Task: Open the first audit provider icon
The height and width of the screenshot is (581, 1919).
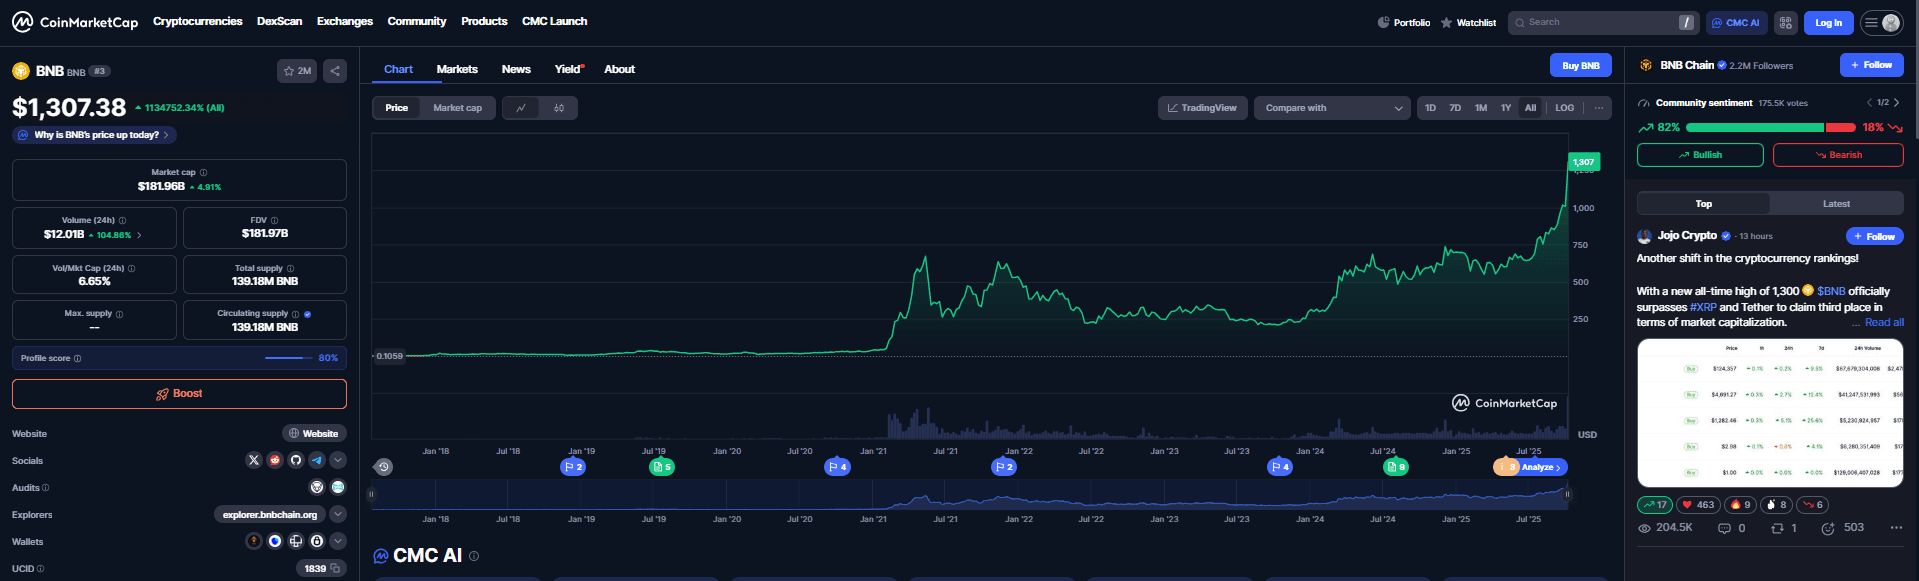Action: (317, 487)
